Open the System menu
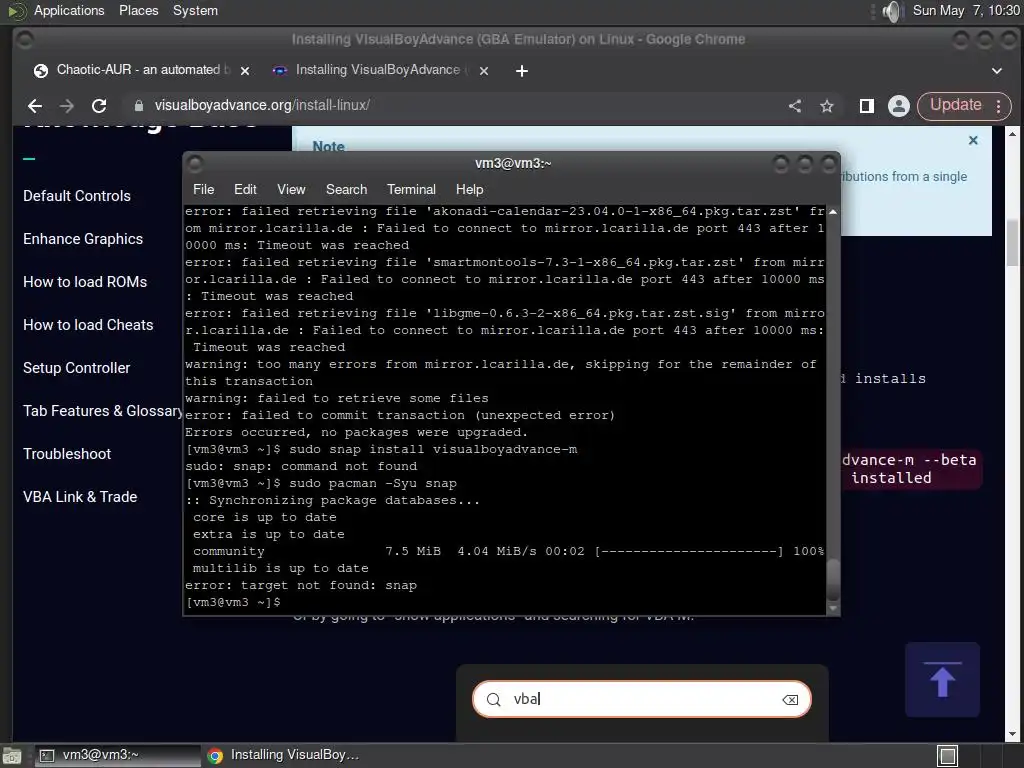This screenshot has width=1024, height=768. [195, 10]
